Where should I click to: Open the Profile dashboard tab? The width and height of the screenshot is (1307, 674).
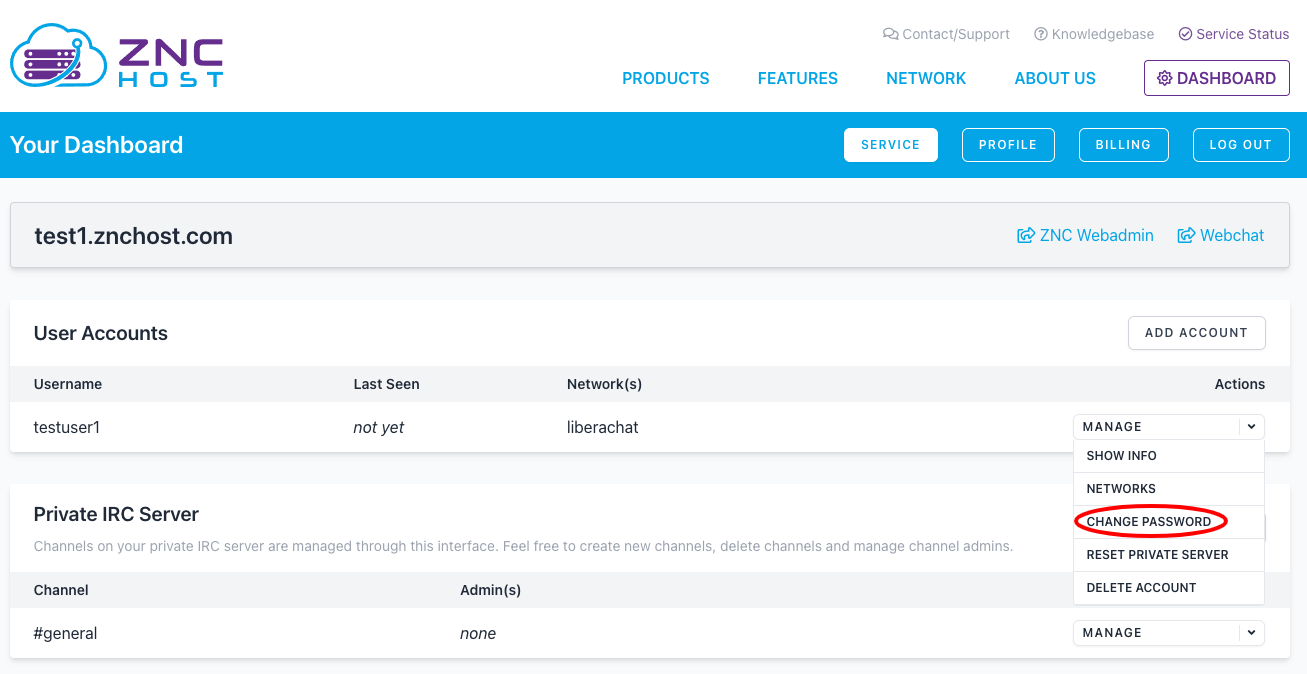coord(1007,145)
